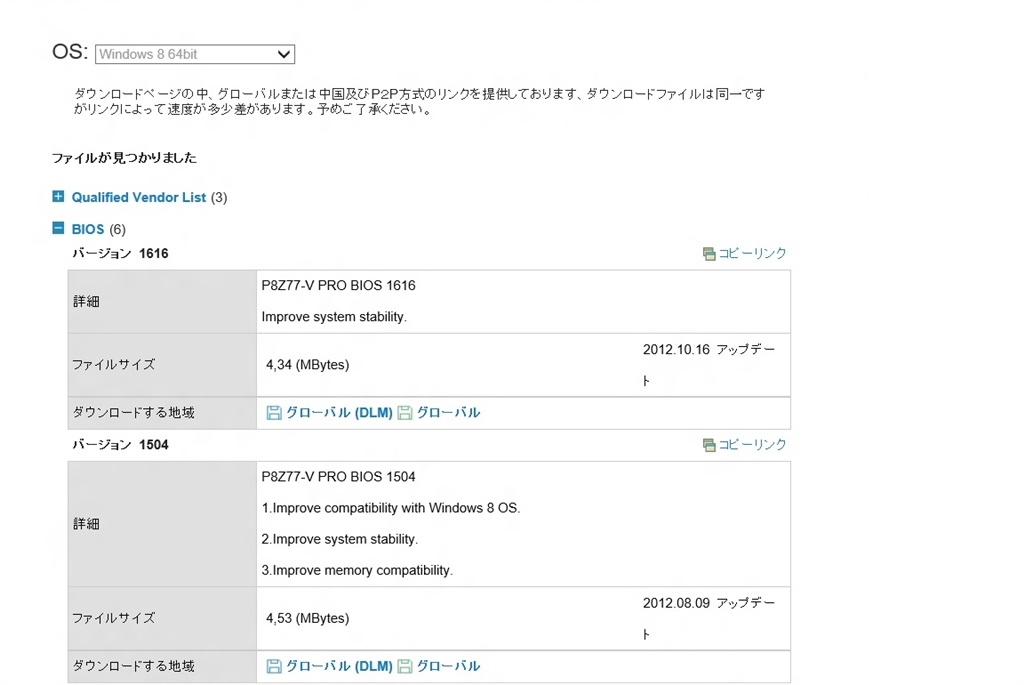Download BIOS 1616 via グローバル (DLM) link
Screen dimensions: 1024x685
coord(339,413)
